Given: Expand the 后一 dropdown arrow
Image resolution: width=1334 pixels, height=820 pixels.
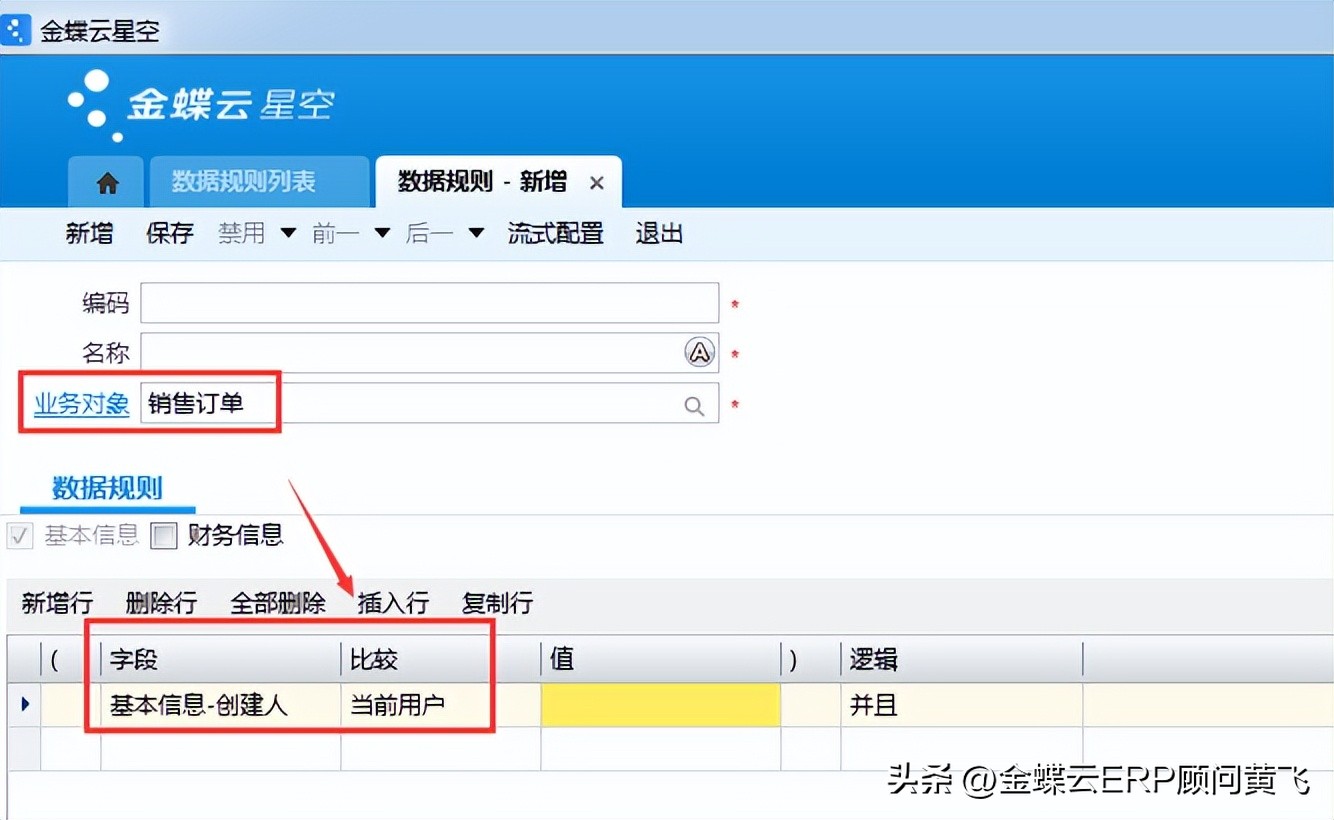Looking at the screenshot, I should coord(476,233).
